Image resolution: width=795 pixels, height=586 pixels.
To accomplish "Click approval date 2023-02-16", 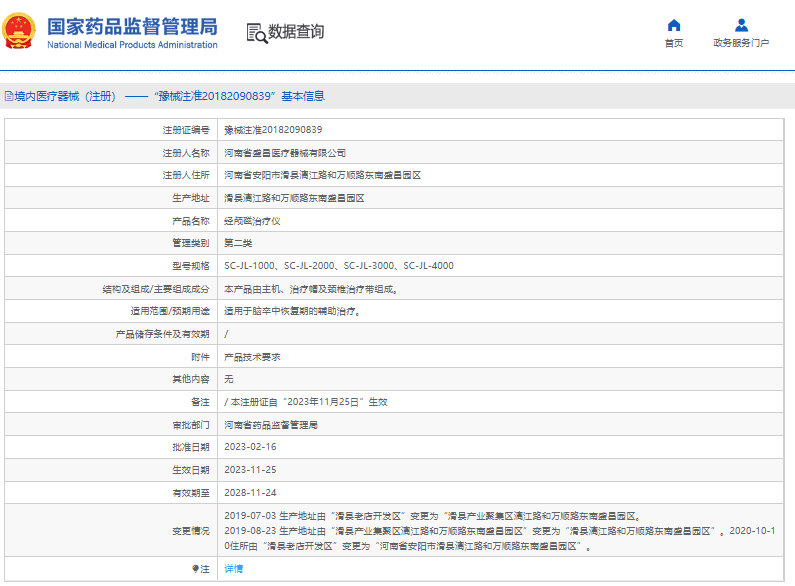I will pyautogui.click(x=250, y=447).
